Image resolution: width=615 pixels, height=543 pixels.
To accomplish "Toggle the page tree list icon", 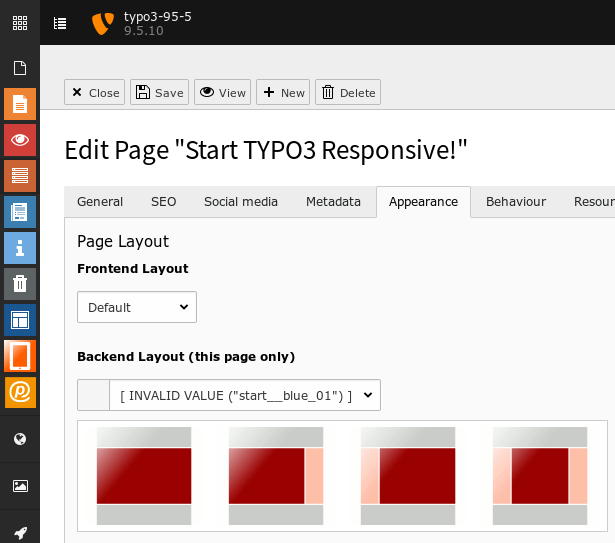I will tap(60, 23).
